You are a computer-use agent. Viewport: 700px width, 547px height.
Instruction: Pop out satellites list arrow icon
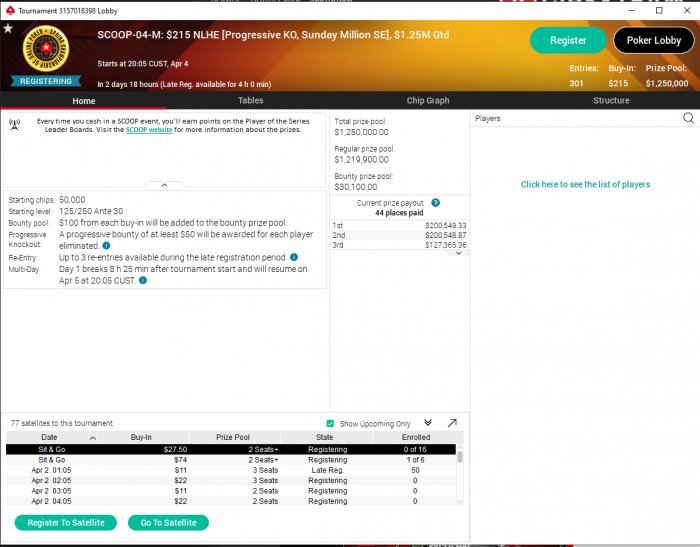click(x=452, y=423)
